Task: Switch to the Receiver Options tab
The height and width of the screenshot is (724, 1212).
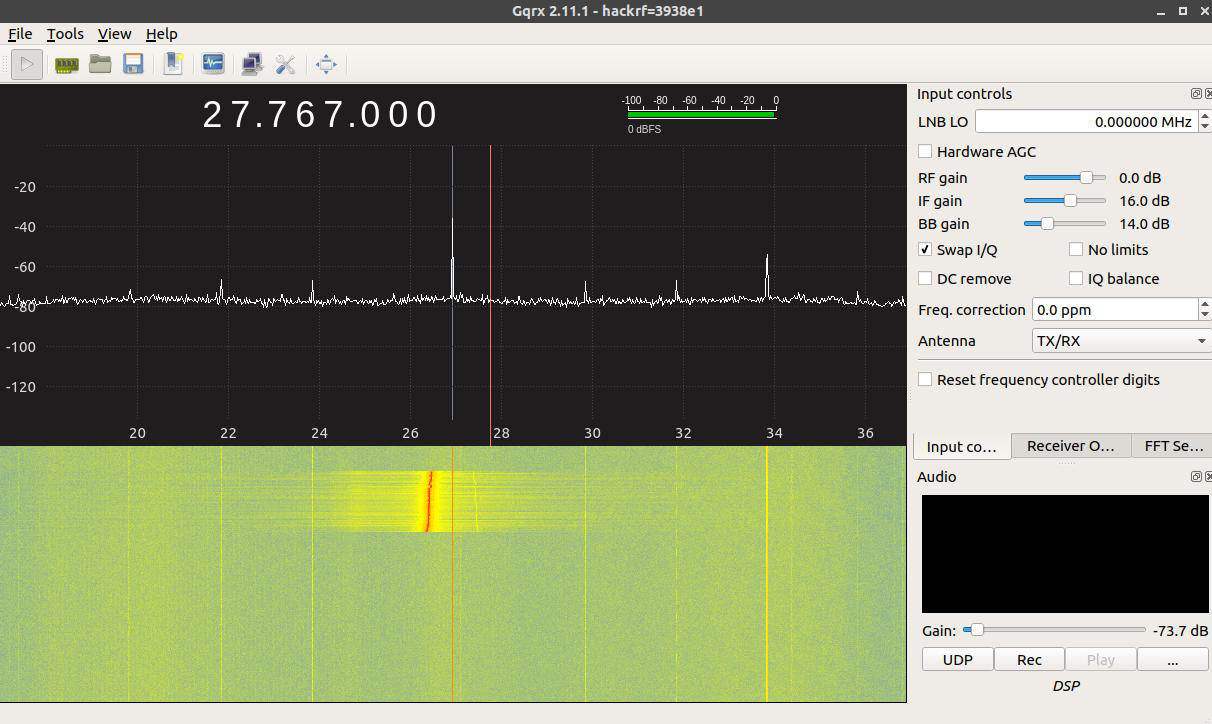Action: (x=1070, y=446)
